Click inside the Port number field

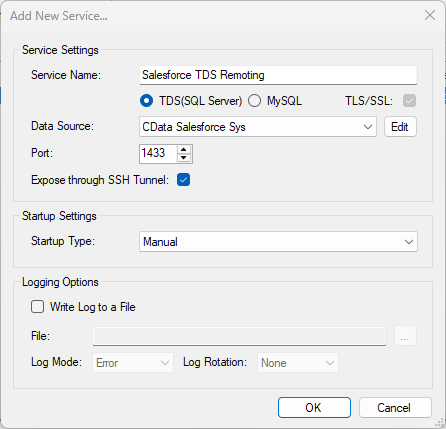(158, 154)
